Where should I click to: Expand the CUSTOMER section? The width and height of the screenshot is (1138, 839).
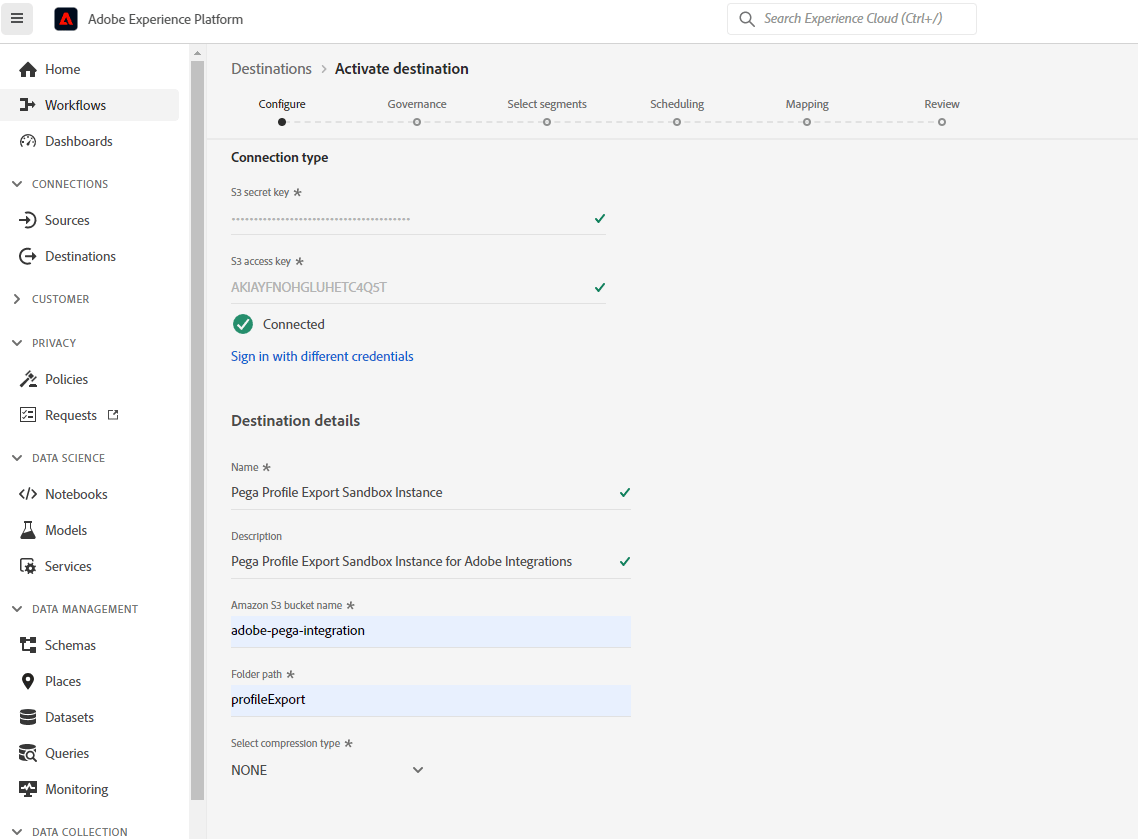(x=15, y=298)
